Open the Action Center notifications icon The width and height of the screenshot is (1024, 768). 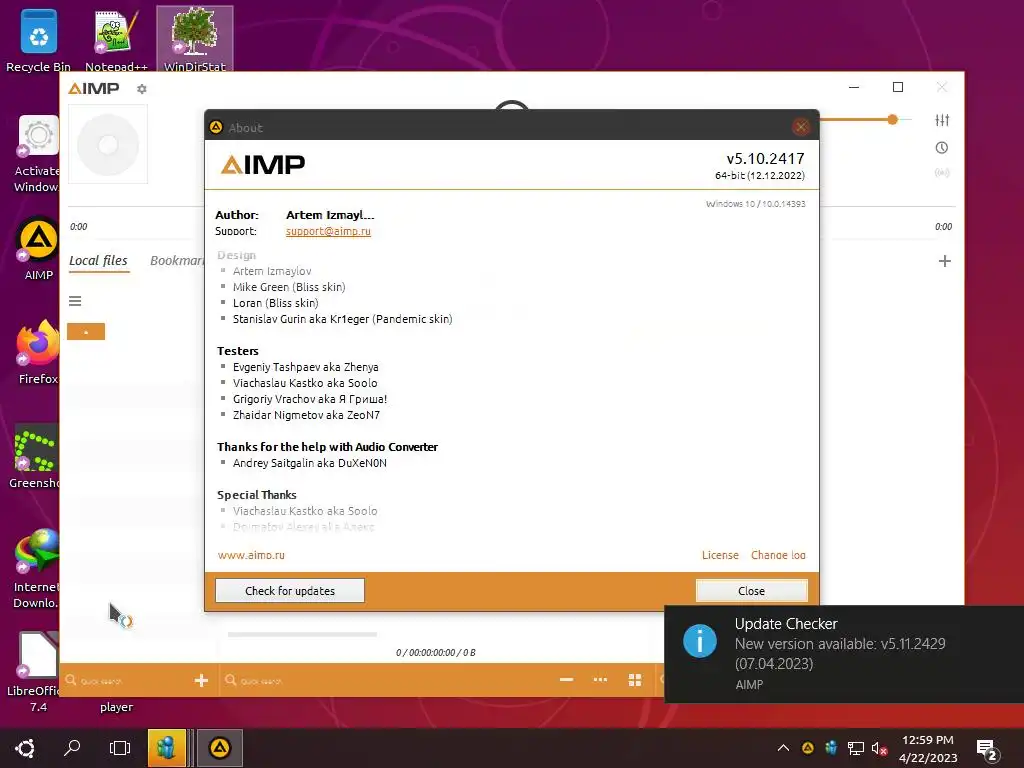coord(987,750)
